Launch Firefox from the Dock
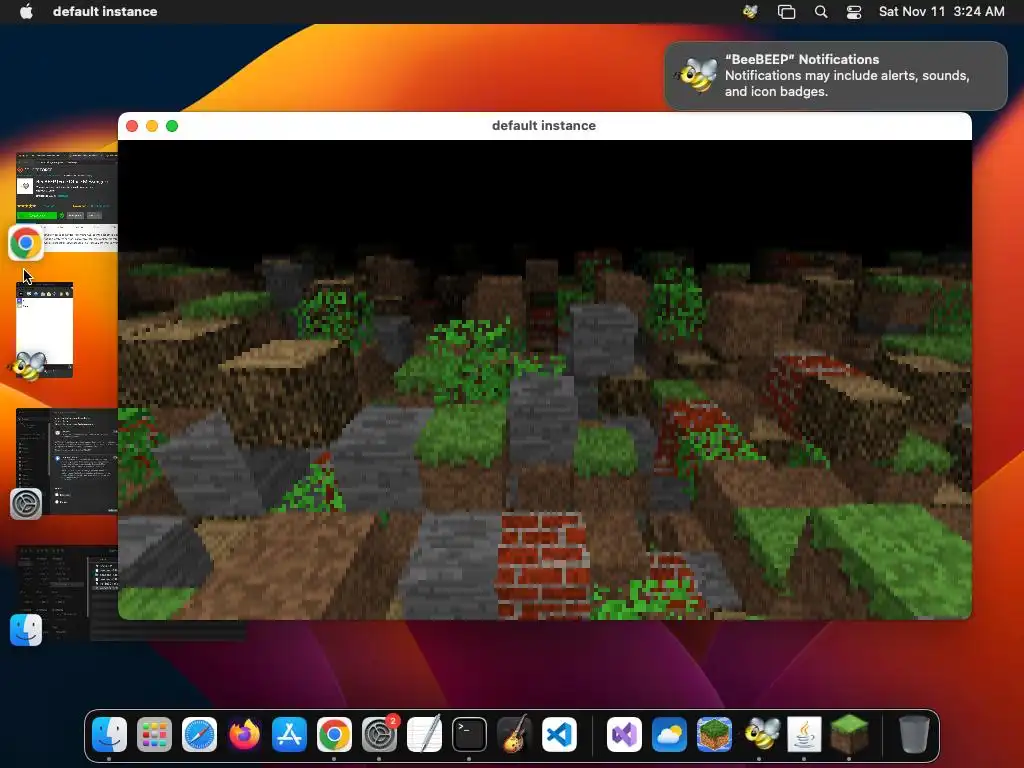The height and width of the screenshot is (768, 1024). (x=244, y=735)
